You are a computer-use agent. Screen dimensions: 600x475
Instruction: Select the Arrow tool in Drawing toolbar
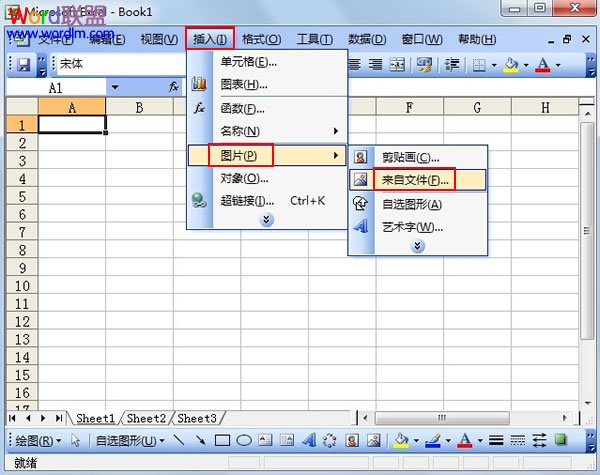(x=201, y=440)
